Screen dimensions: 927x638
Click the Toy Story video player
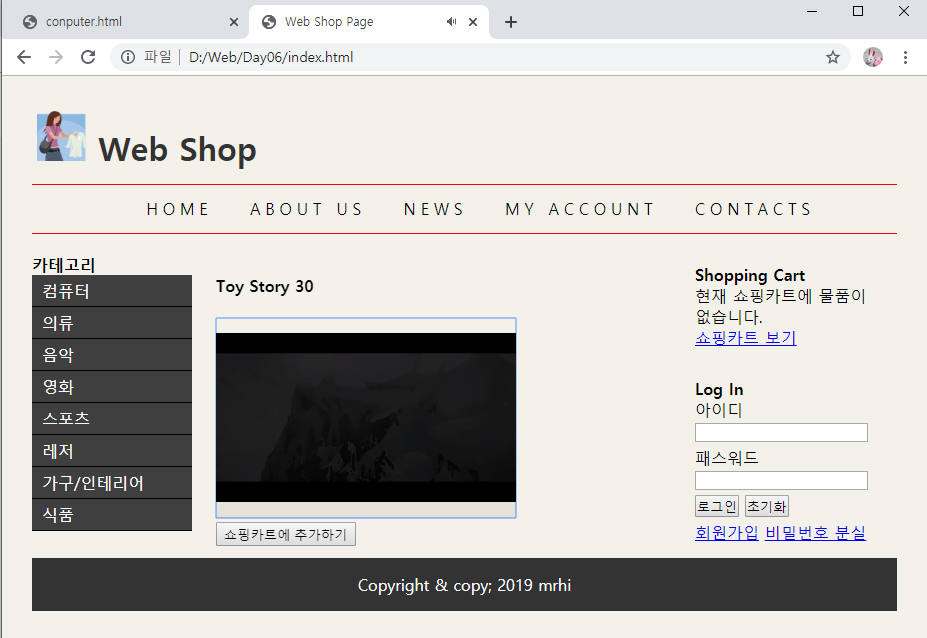(x=366, y=417)
